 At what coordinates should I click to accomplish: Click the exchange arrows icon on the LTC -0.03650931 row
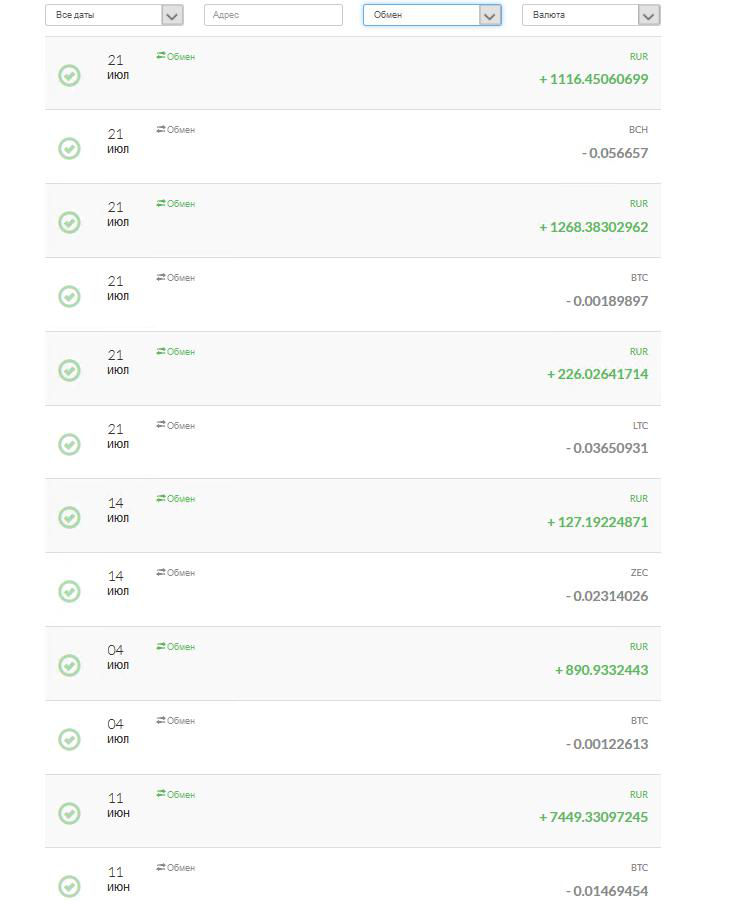(161, 425)
